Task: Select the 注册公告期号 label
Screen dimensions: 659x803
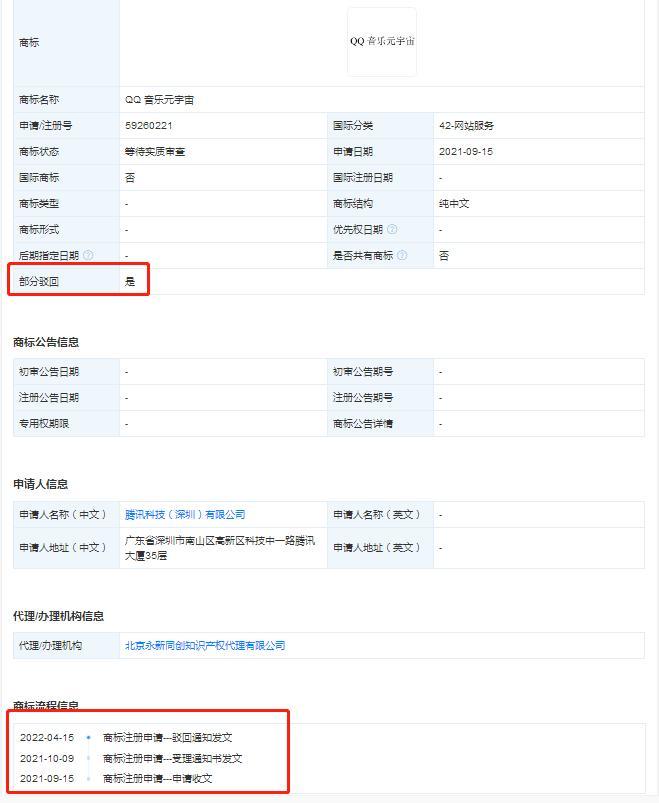Action: (363, 397)
